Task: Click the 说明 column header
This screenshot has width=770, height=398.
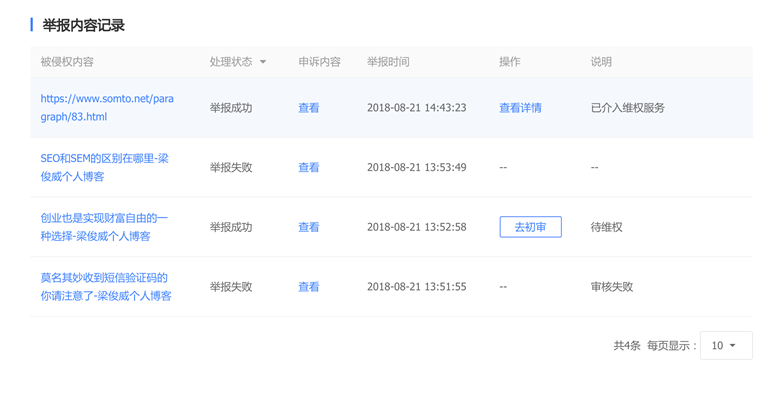Action: point(601,62)
